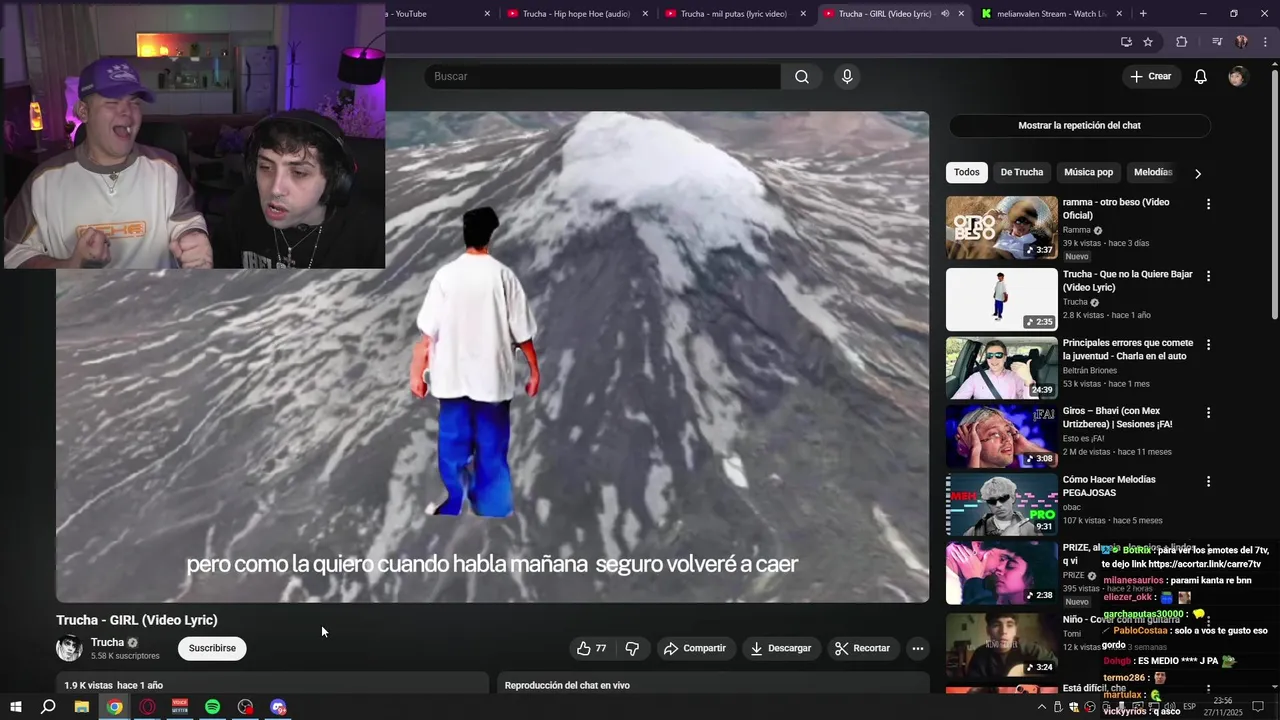
Task: Open Chrome three-dot menu
Action: [1266, 42]
